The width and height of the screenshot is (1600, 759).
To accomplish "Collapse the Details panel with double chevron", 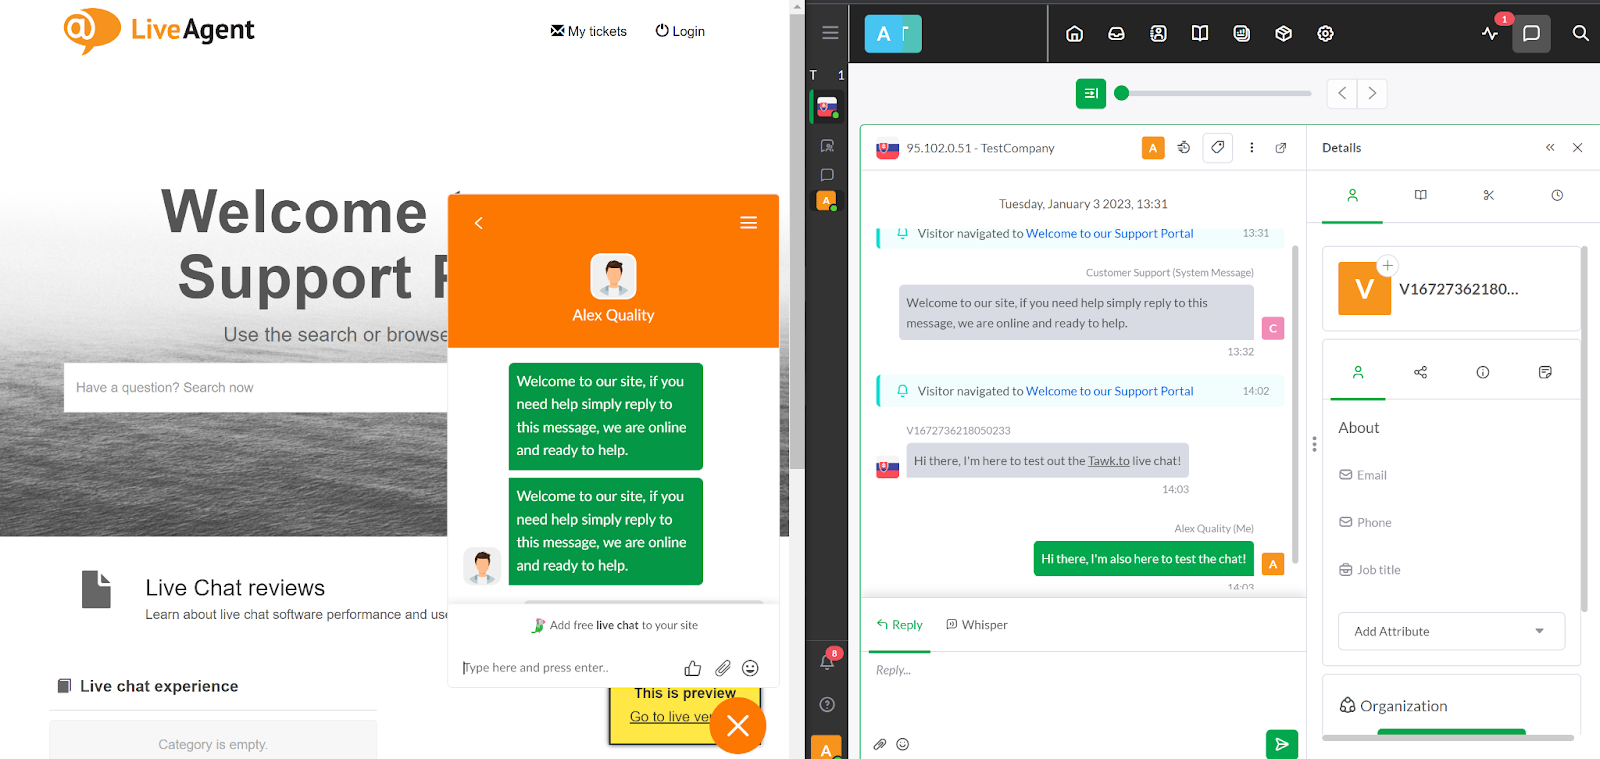I will tap(1550, 148).
